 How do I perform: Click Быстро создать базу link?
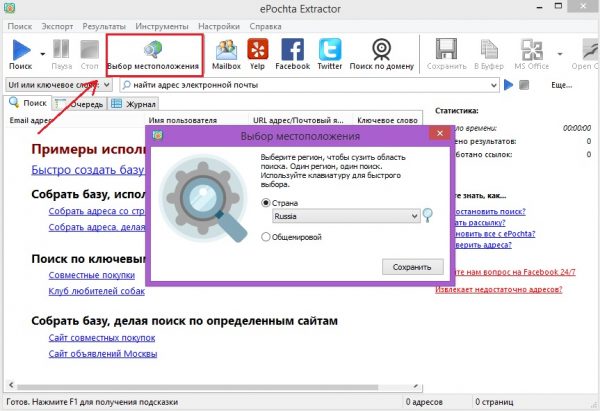88,170
